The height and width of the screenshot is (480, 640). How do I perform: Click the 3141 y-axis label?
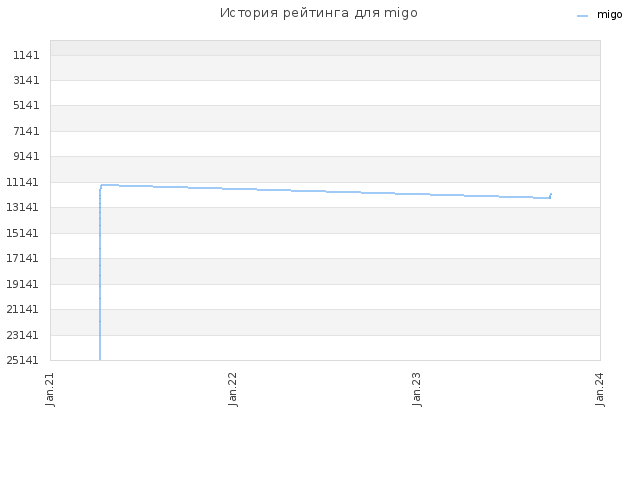tap(26, 80)
